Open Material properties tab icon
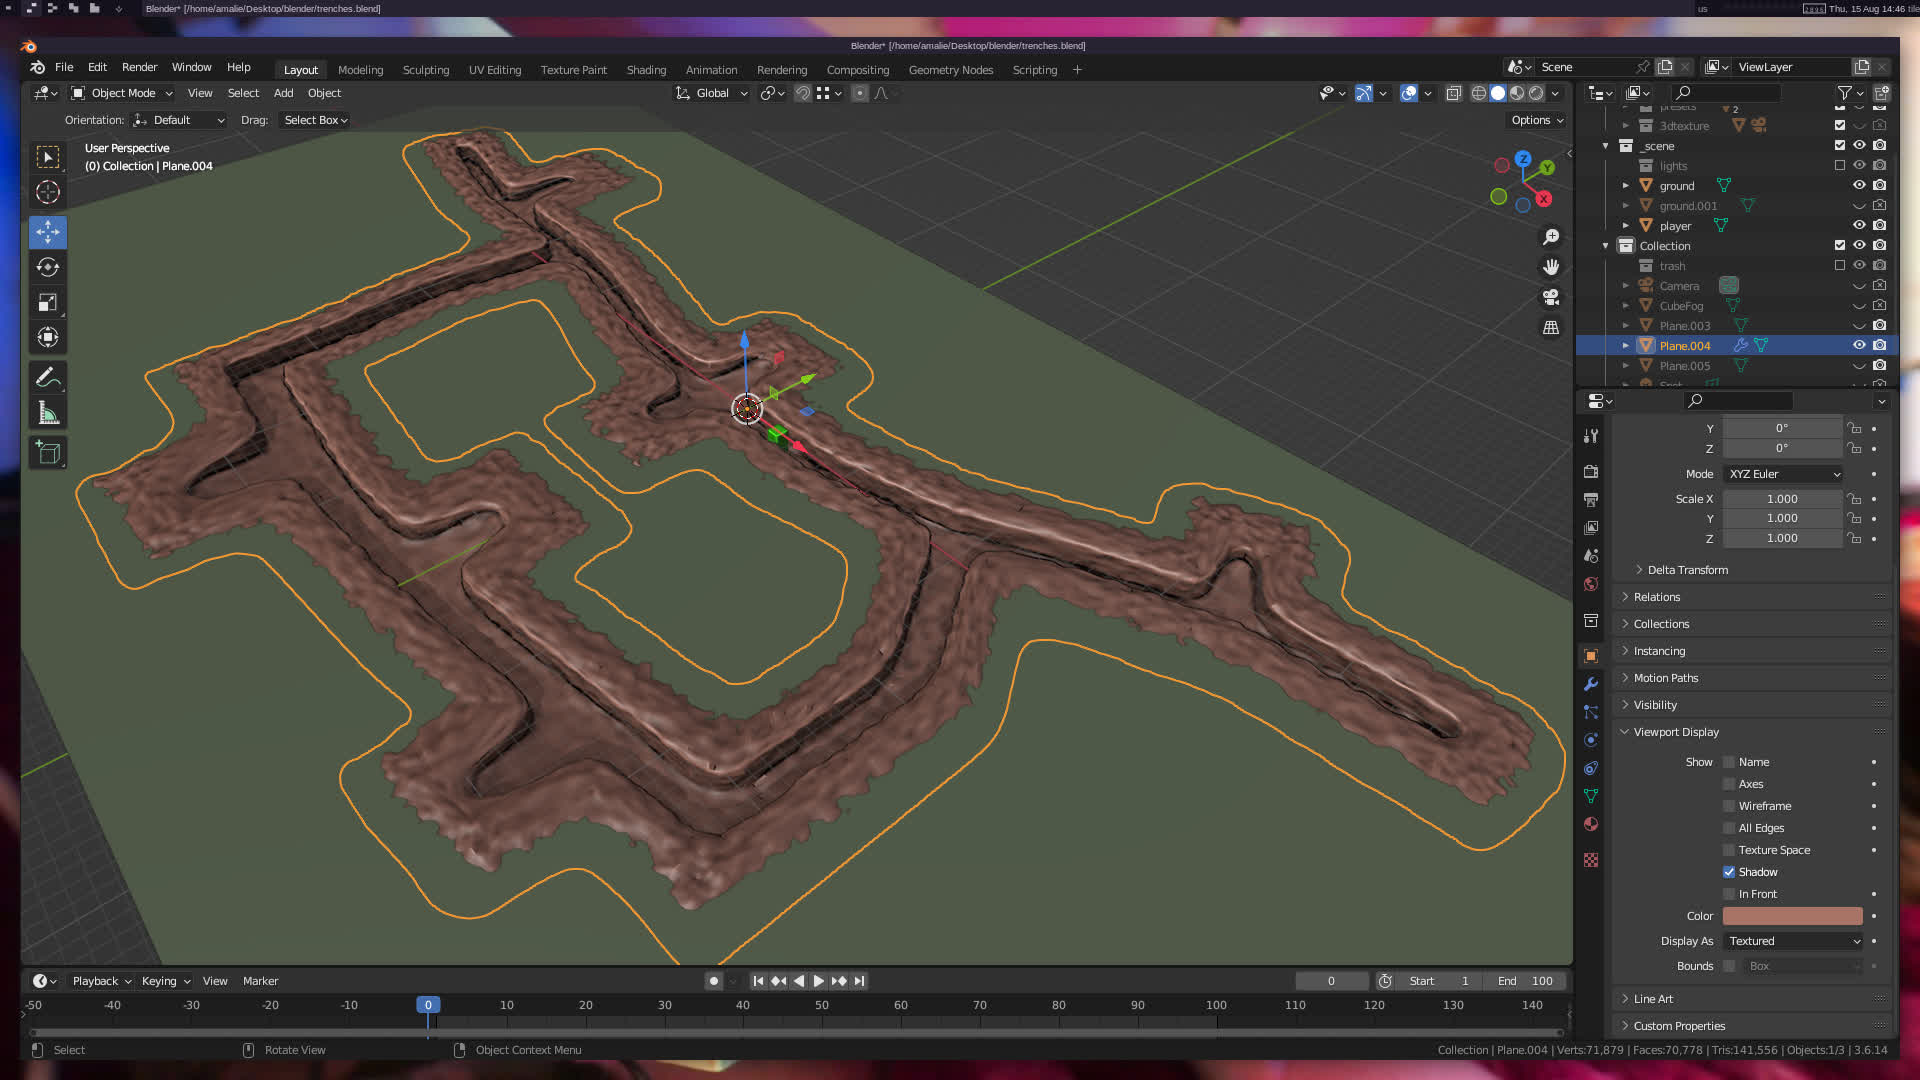The image size is (1920, 1080). (1591, 824)
